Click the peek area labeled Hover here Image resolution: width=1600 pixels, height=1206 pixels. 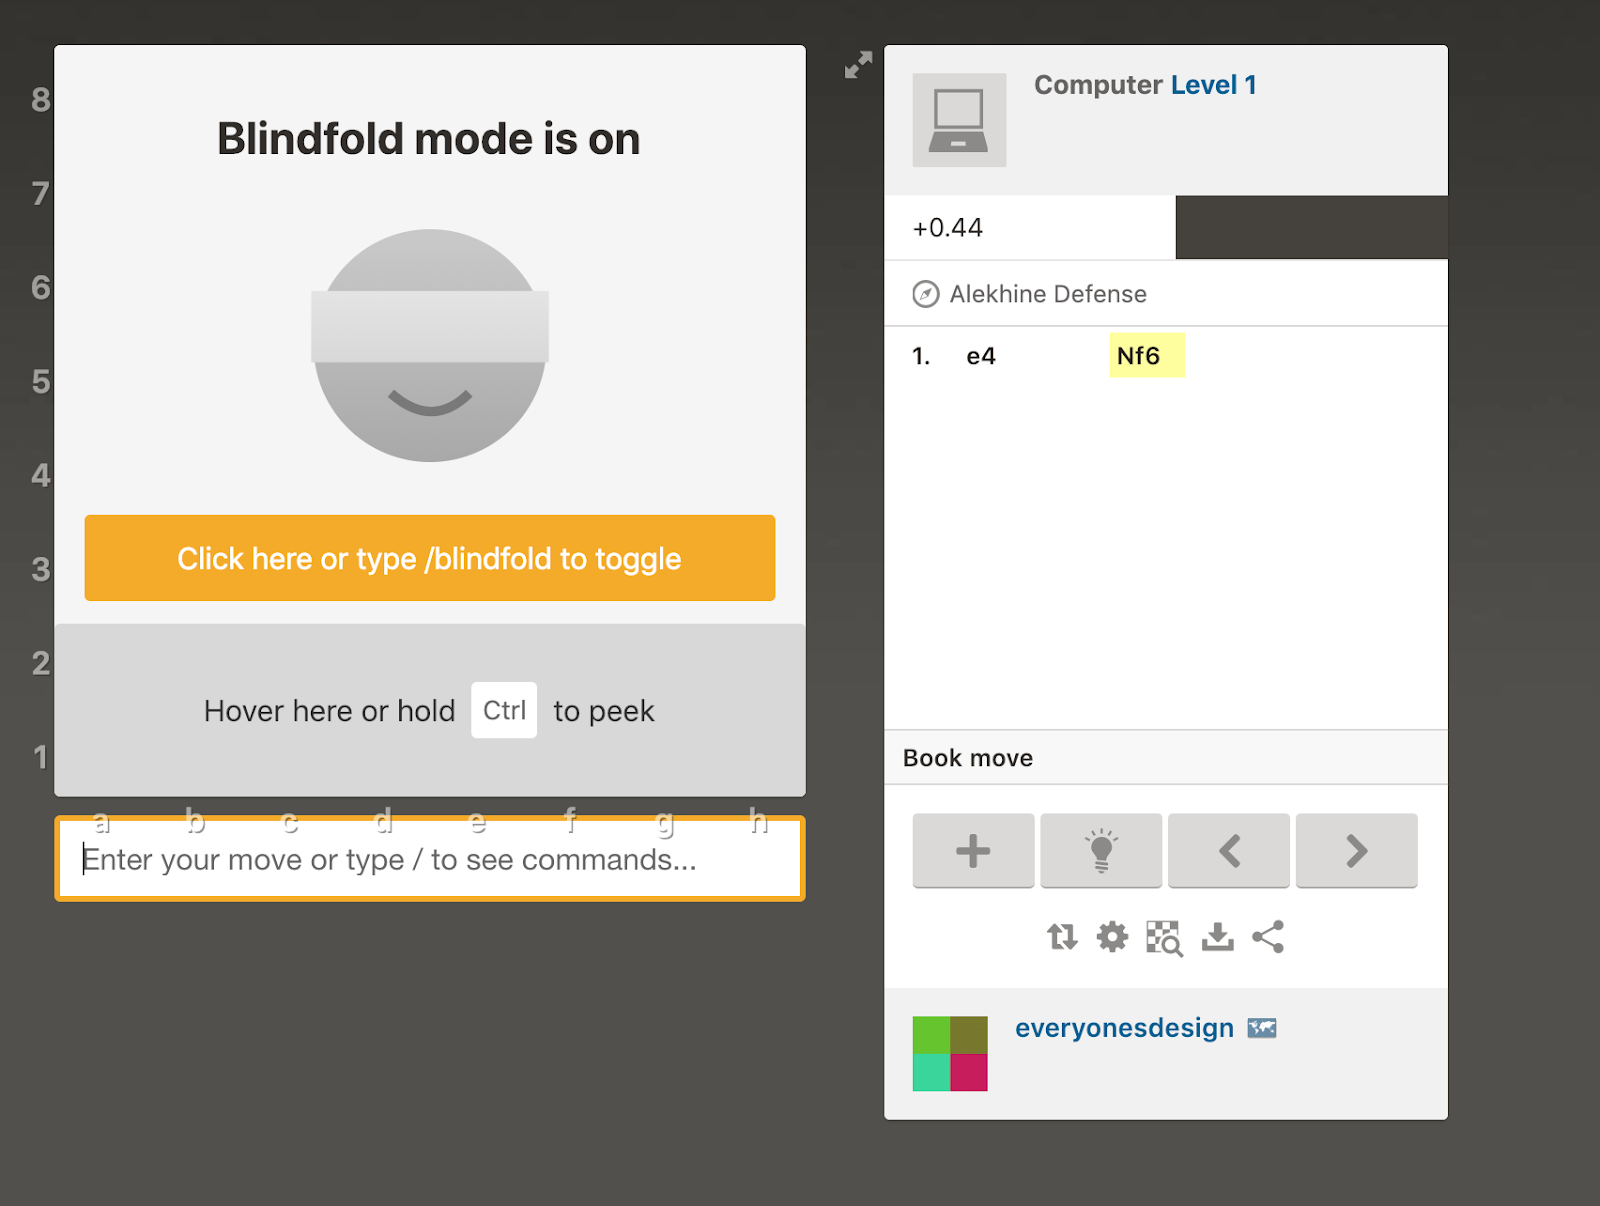click(x=430, y=710)
